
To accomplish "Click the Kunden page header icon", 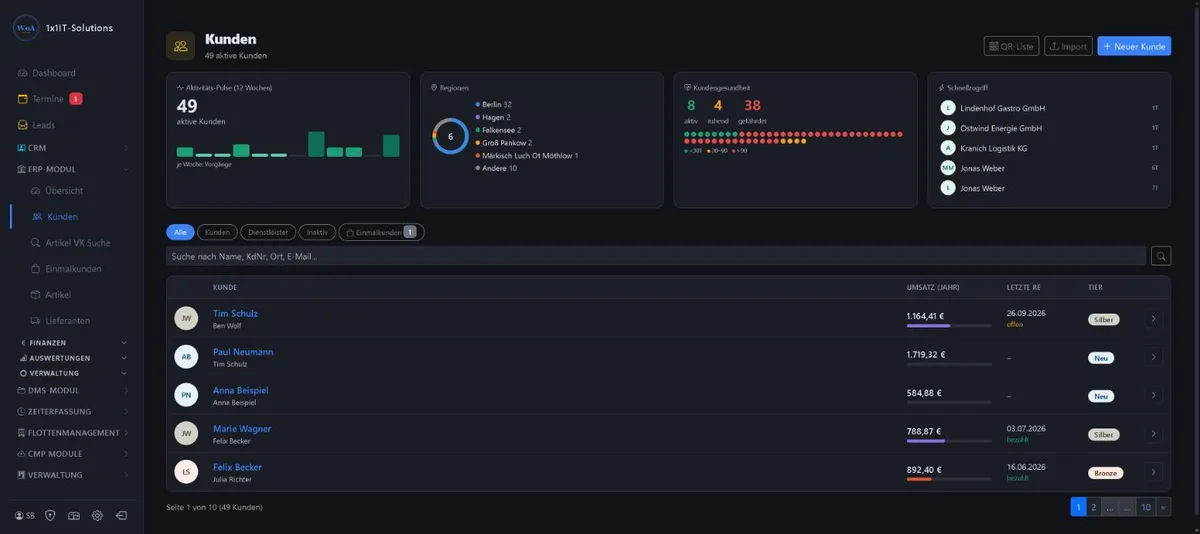I will pyautogui.click(x=181, y=46).
